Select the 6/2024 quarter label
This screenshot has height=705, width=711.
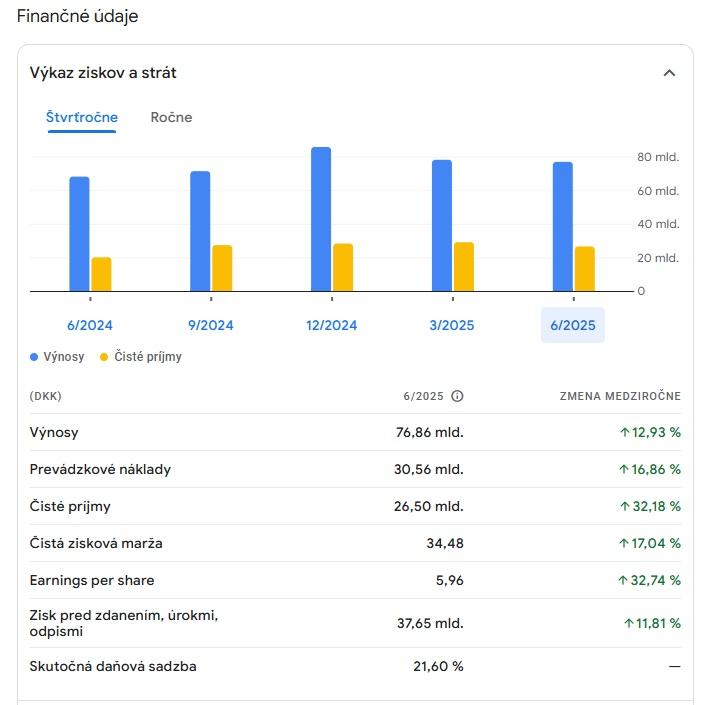pyautogui.click(x=90, y=325)
